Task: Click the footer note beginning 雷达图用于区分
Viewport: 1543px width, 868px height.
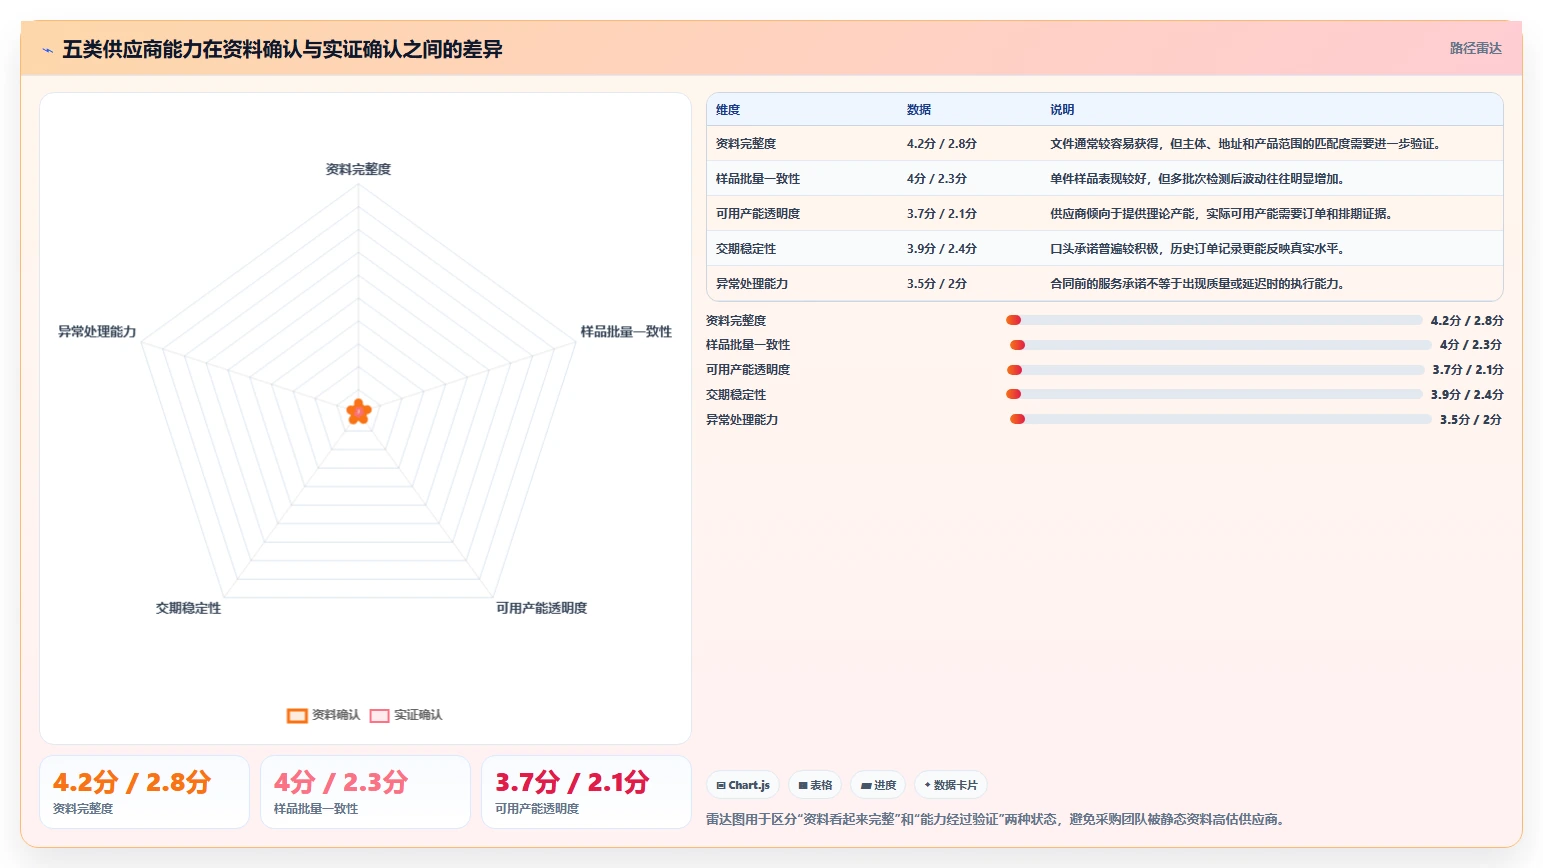Action: click(x=995, y=819)
